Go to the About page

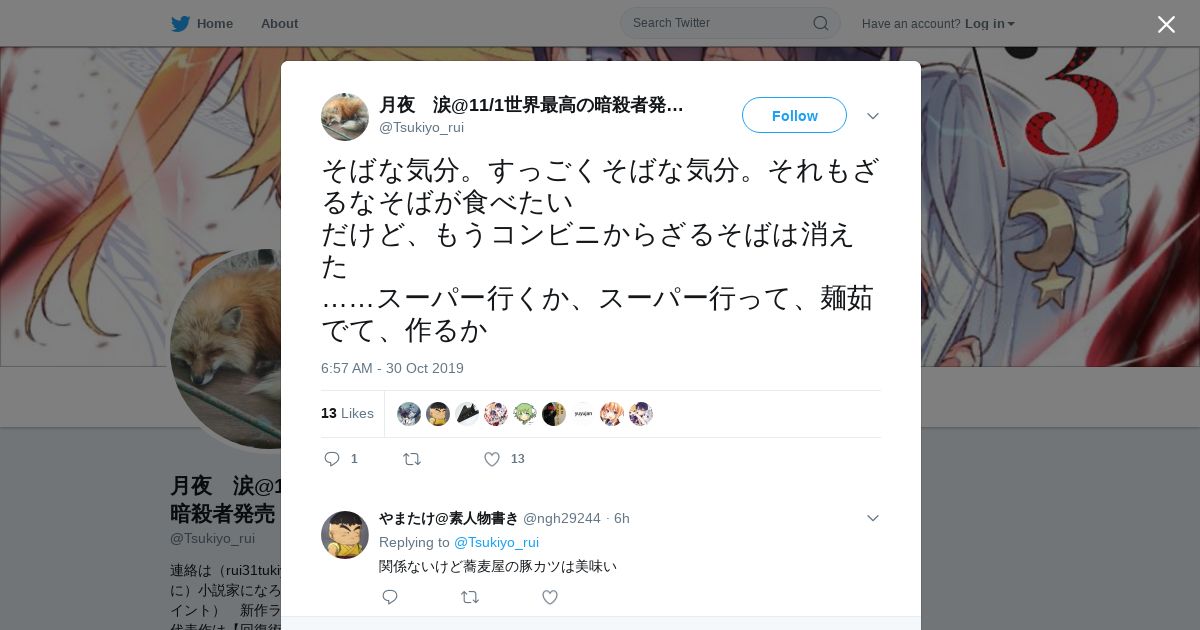(x=279, y=23)
